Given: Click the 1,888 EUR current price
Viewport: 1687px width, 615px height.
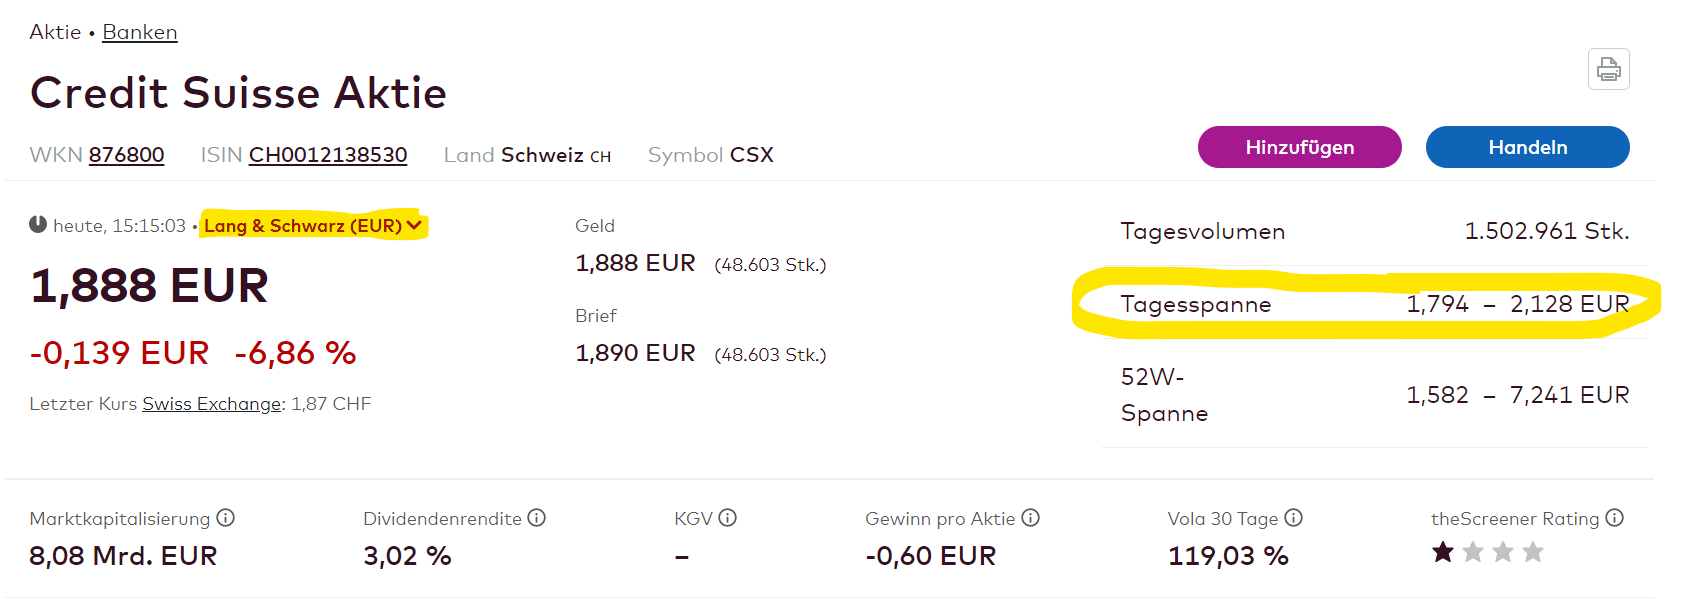Looking at the screenshot, I should point(149,286).
